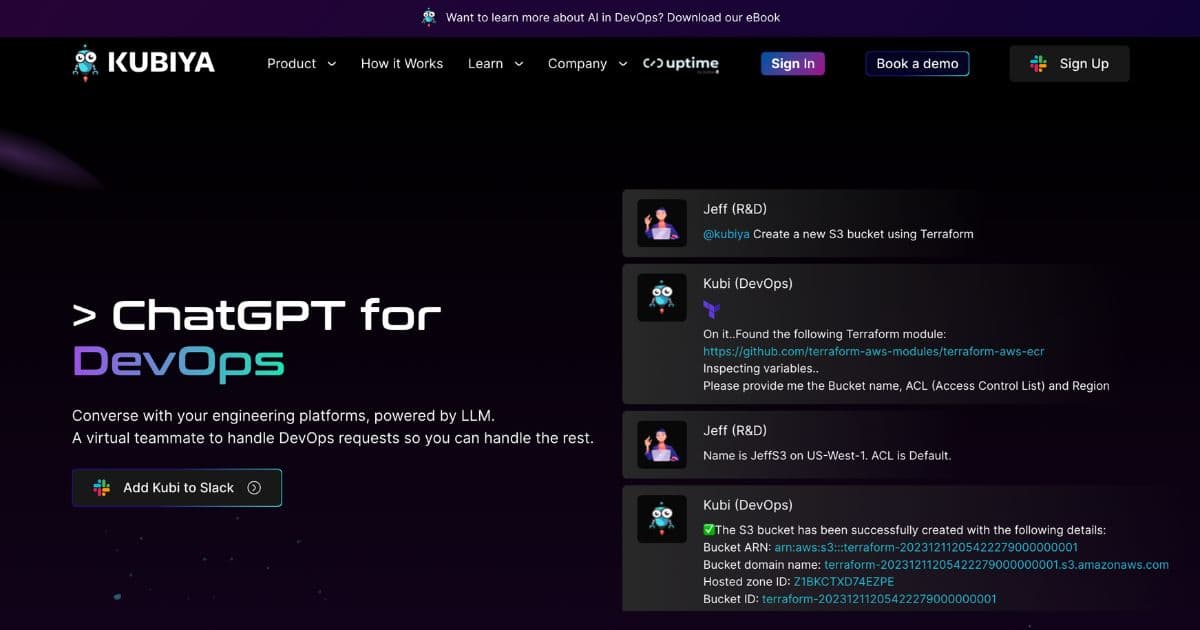Click the Slack icon in Sign Up button
This screenshot has height=630, width=1200.
[x=1039, y=63]
